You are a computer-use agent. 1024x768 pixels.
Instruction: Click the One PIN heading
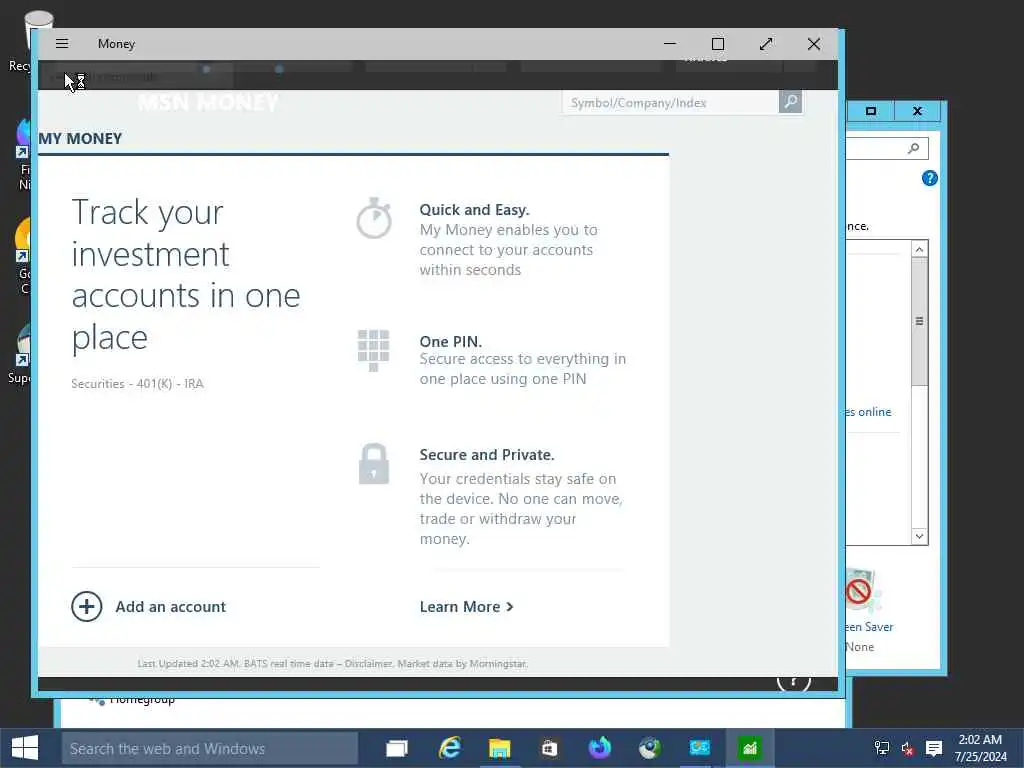[x=451, y=342]
